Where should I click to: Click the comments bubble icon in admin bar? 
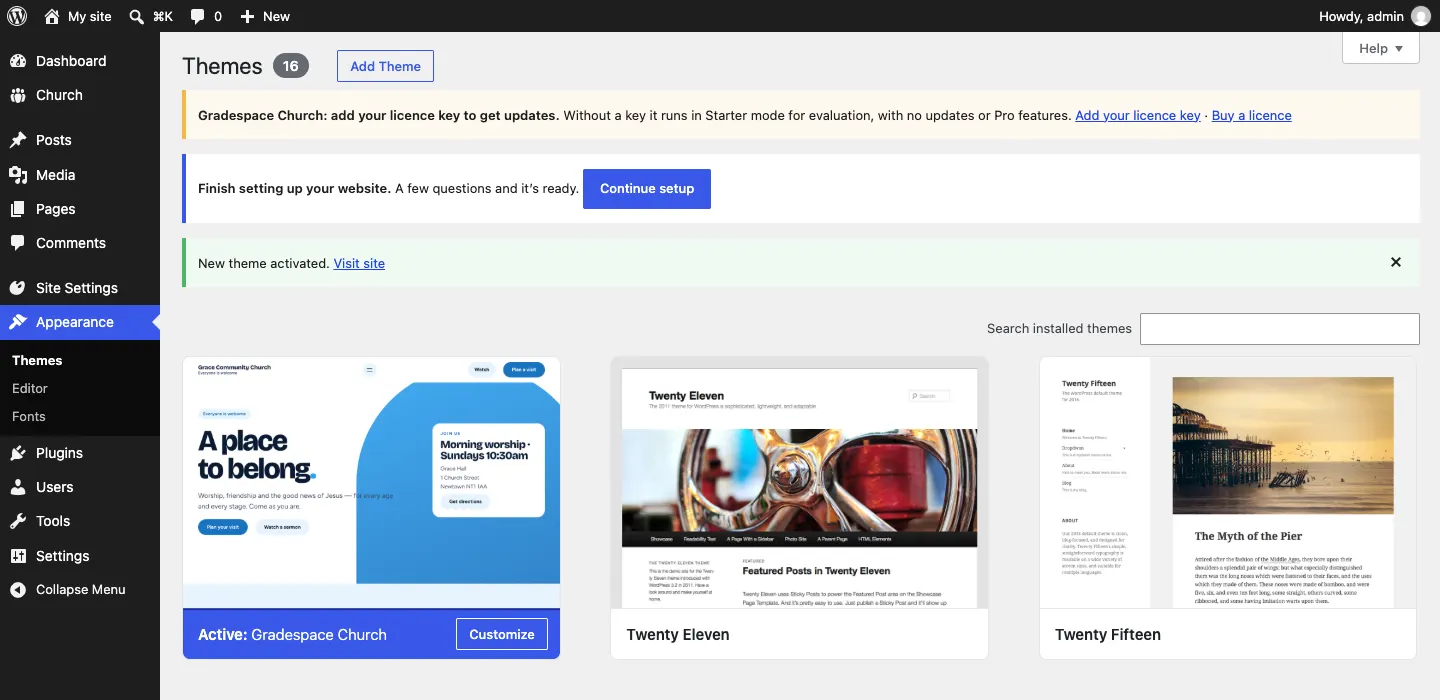pyautogui.click(x=198, y=16)
